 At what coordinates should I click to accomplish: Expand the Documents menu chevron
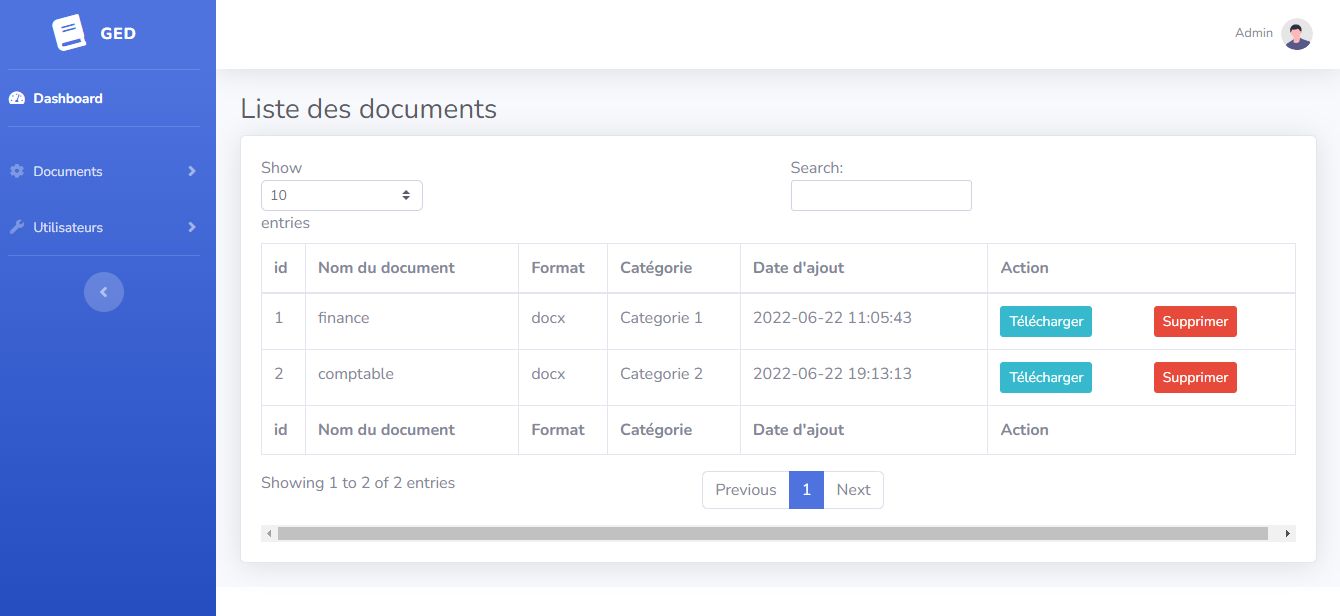192,171
